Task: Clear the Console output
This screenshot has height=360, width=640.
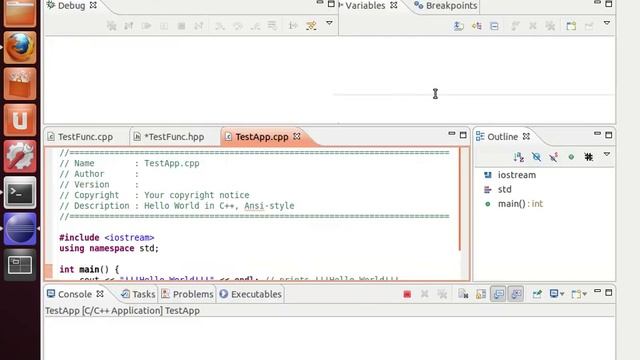Action: click(x=463, y=294)
